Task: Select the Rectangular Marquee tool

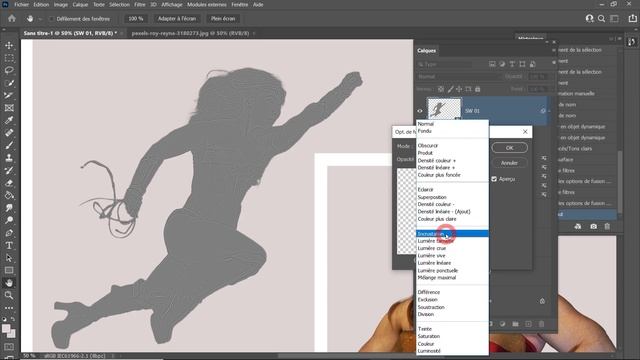Action: (9, 58)
